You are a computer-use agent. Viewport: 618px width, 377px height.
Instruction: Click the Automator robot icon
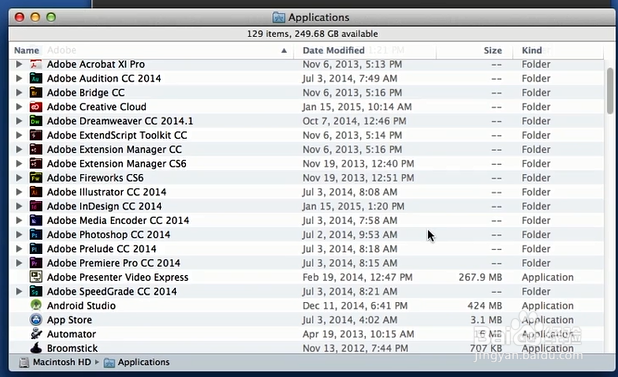point(36,334)
